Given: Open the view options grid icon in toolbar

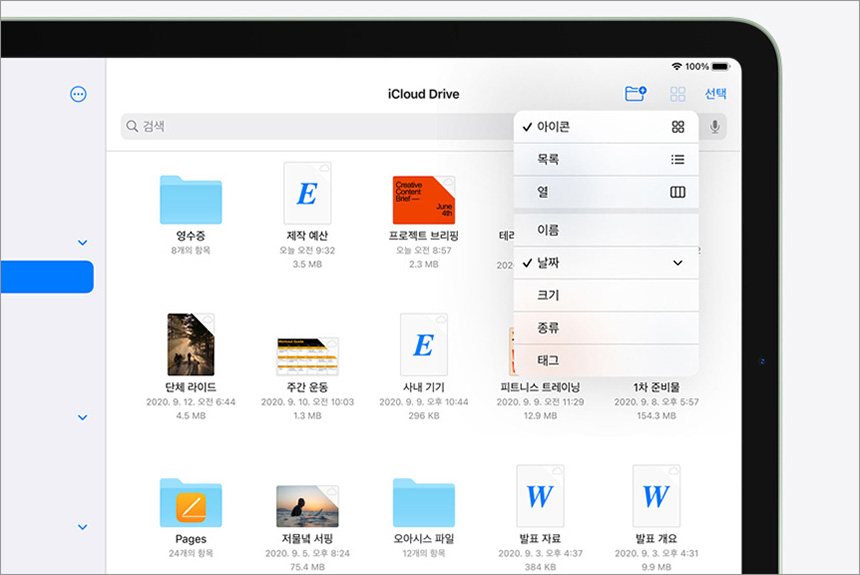Looking at the screenshot, I should point(677,94).
